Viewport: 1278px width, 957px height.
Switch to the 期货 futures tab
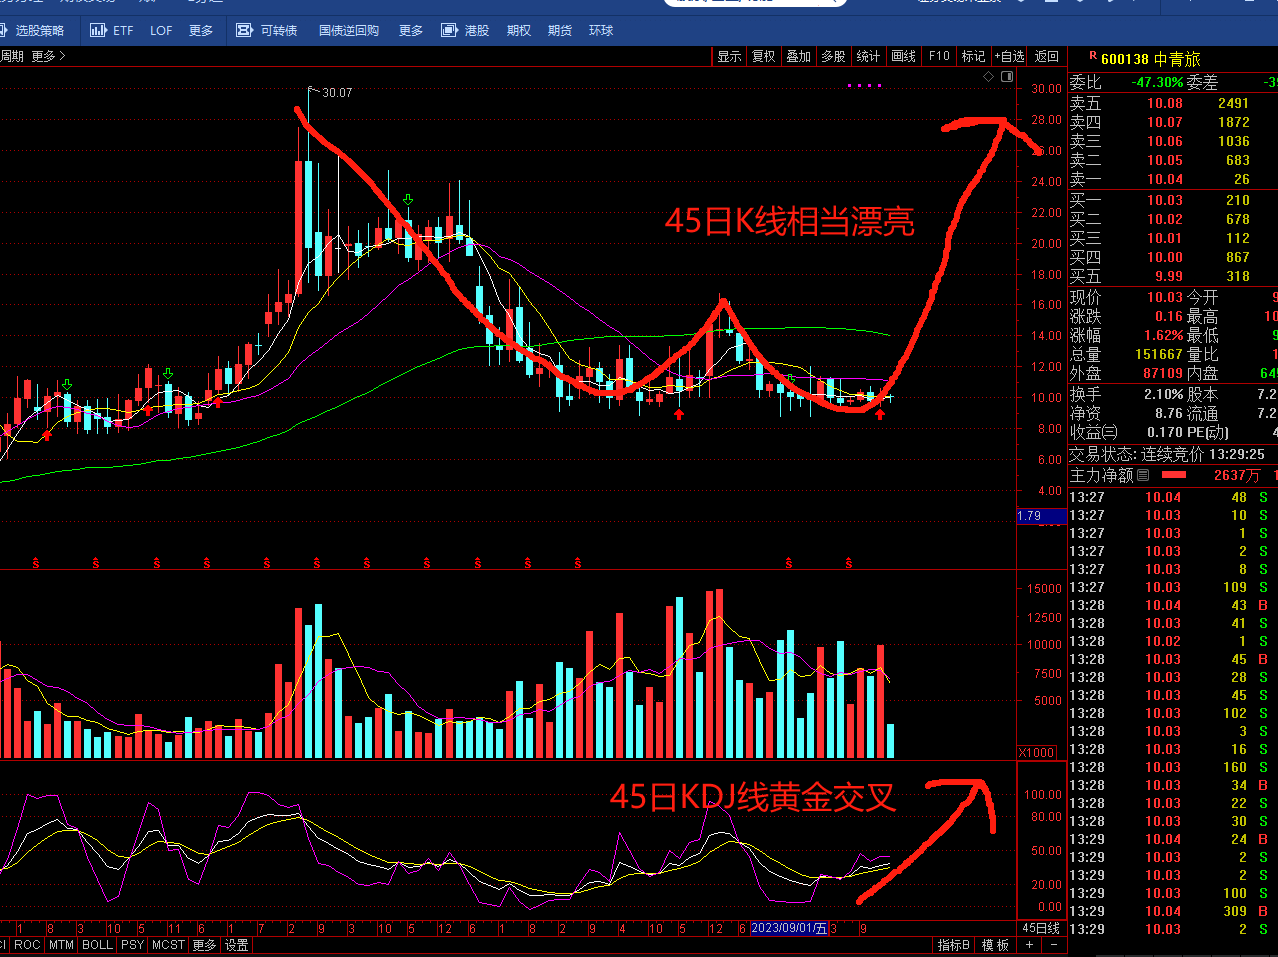pos(560,31)
